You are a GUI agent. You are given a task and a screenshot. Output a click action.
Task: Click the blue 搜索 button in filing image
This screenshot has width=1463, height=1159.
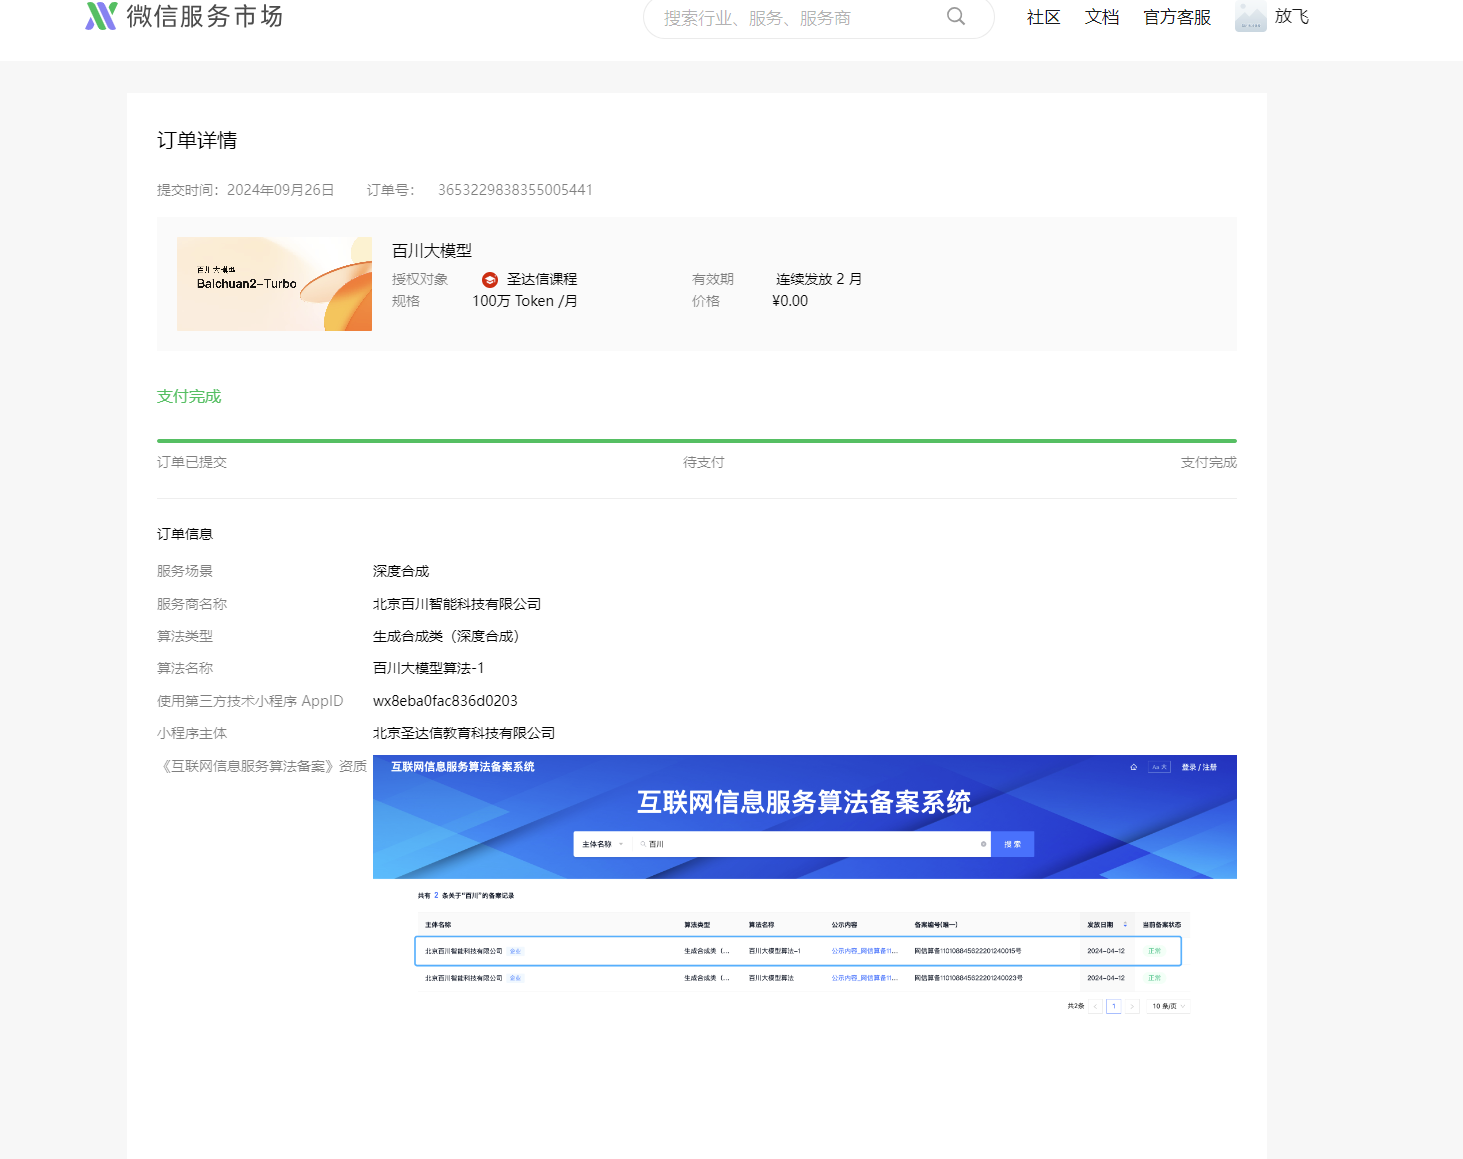tap(1012, 844)
